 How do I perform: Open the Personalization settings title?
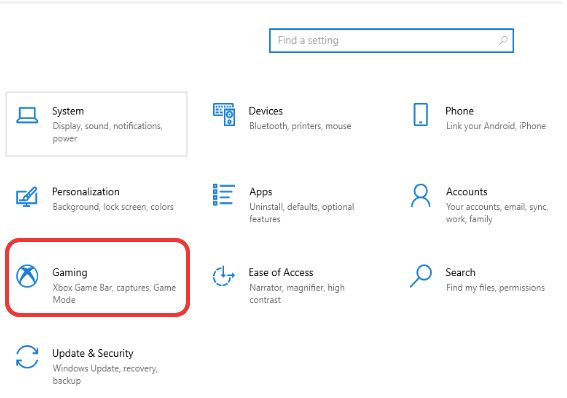point(86,192)
